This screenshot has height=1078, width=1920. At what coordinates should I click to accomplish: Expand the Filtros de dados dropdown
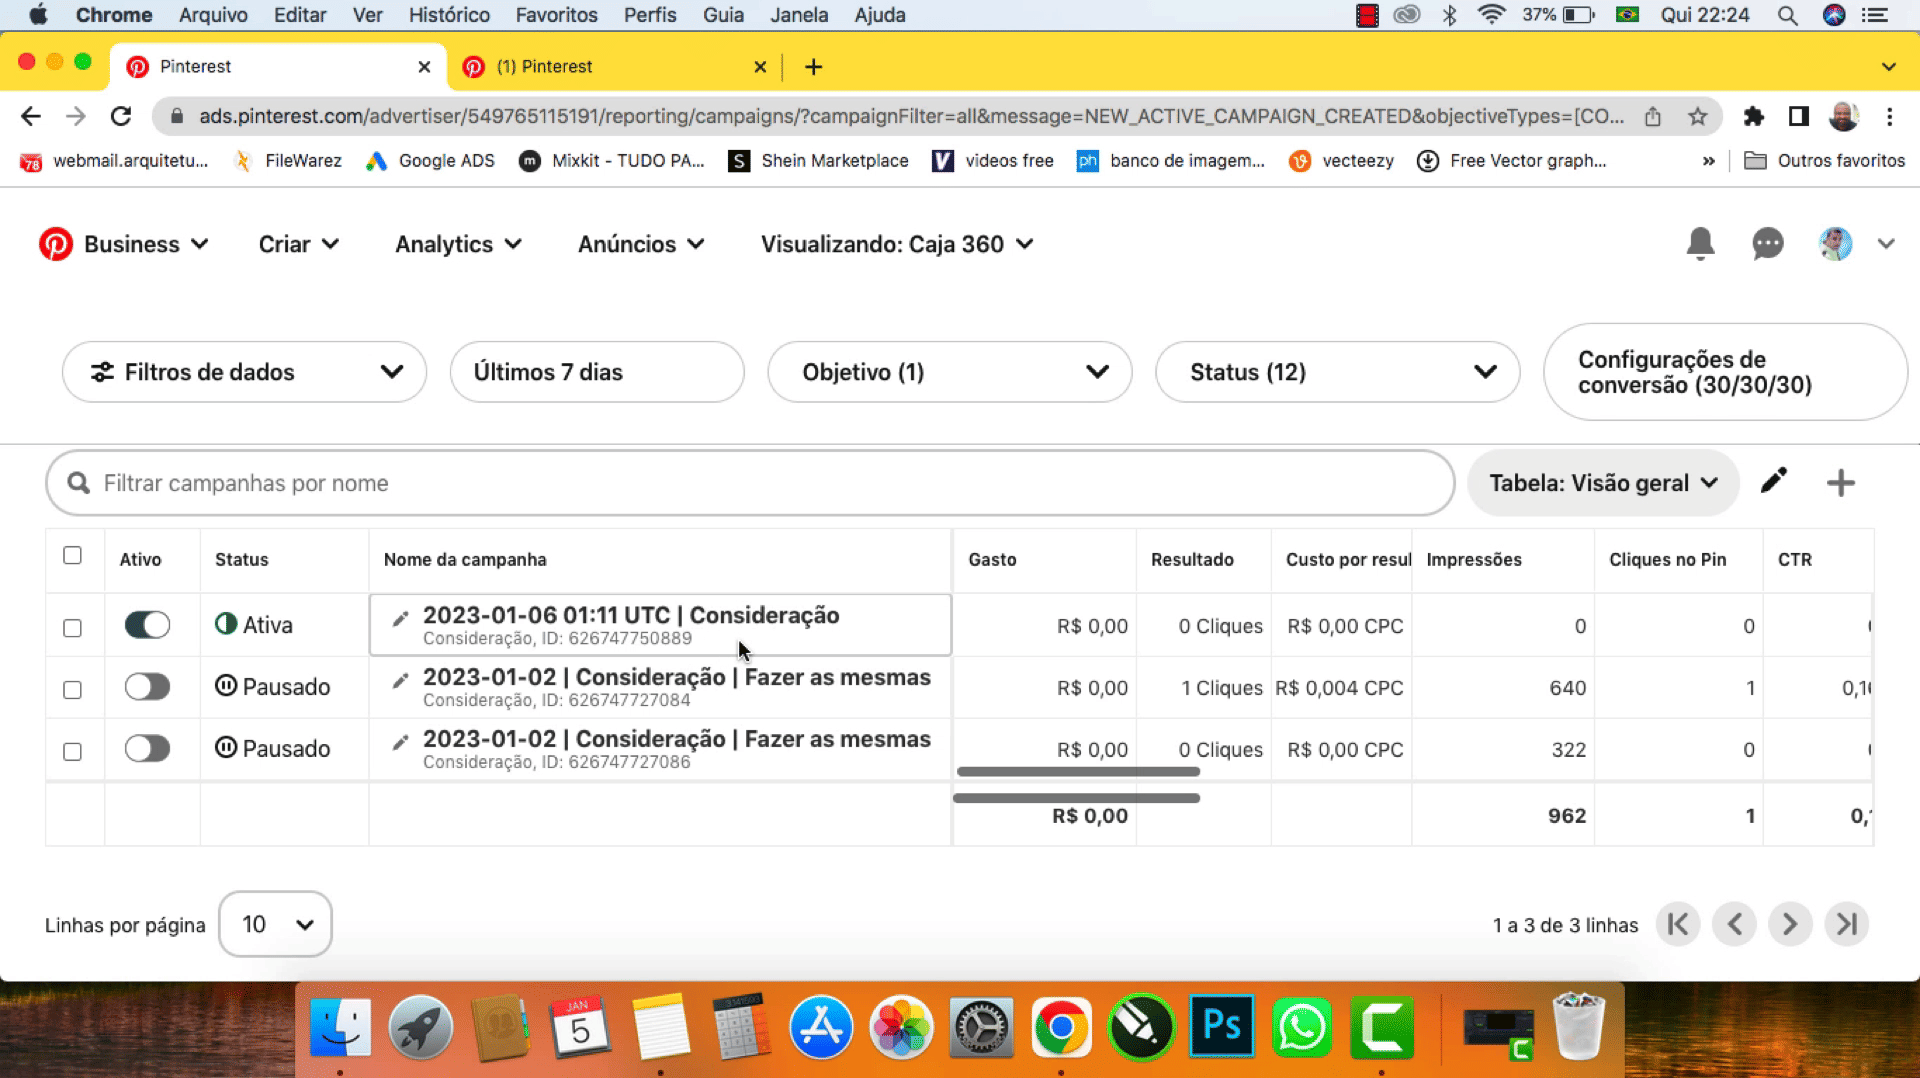coord(244,372)
